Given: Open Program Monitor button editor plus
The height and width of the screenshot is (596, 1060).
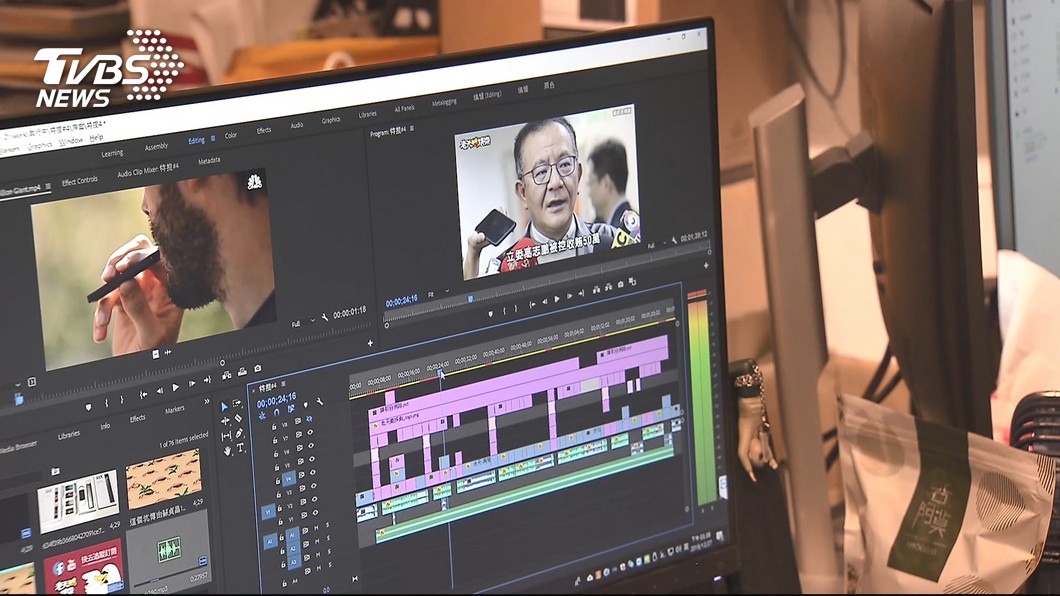Looking at the screenshot, I should coord(706,266).
